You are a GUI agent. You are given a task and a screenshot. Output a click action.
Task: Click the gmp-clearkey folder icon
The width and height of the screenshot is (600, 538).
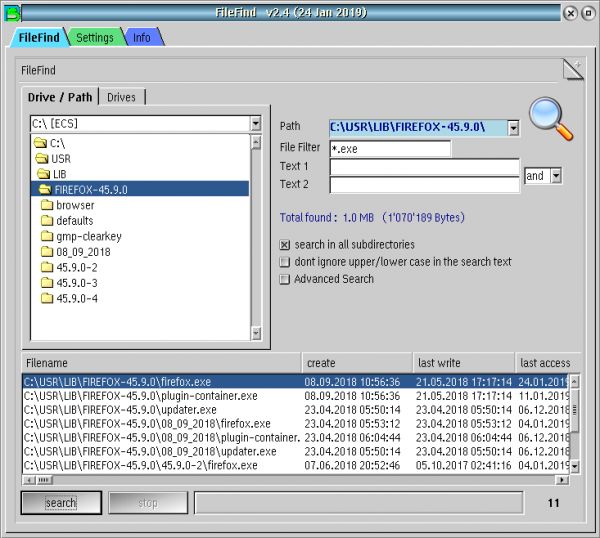(47, 236)
